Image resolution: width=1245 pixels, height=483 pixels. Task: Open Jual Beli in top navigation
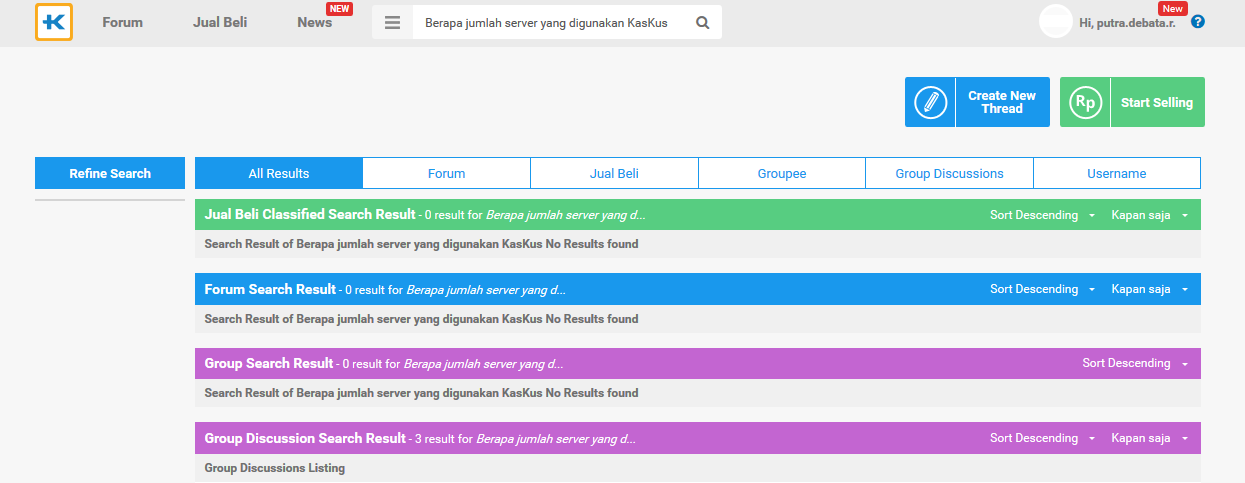pos(220,22)
